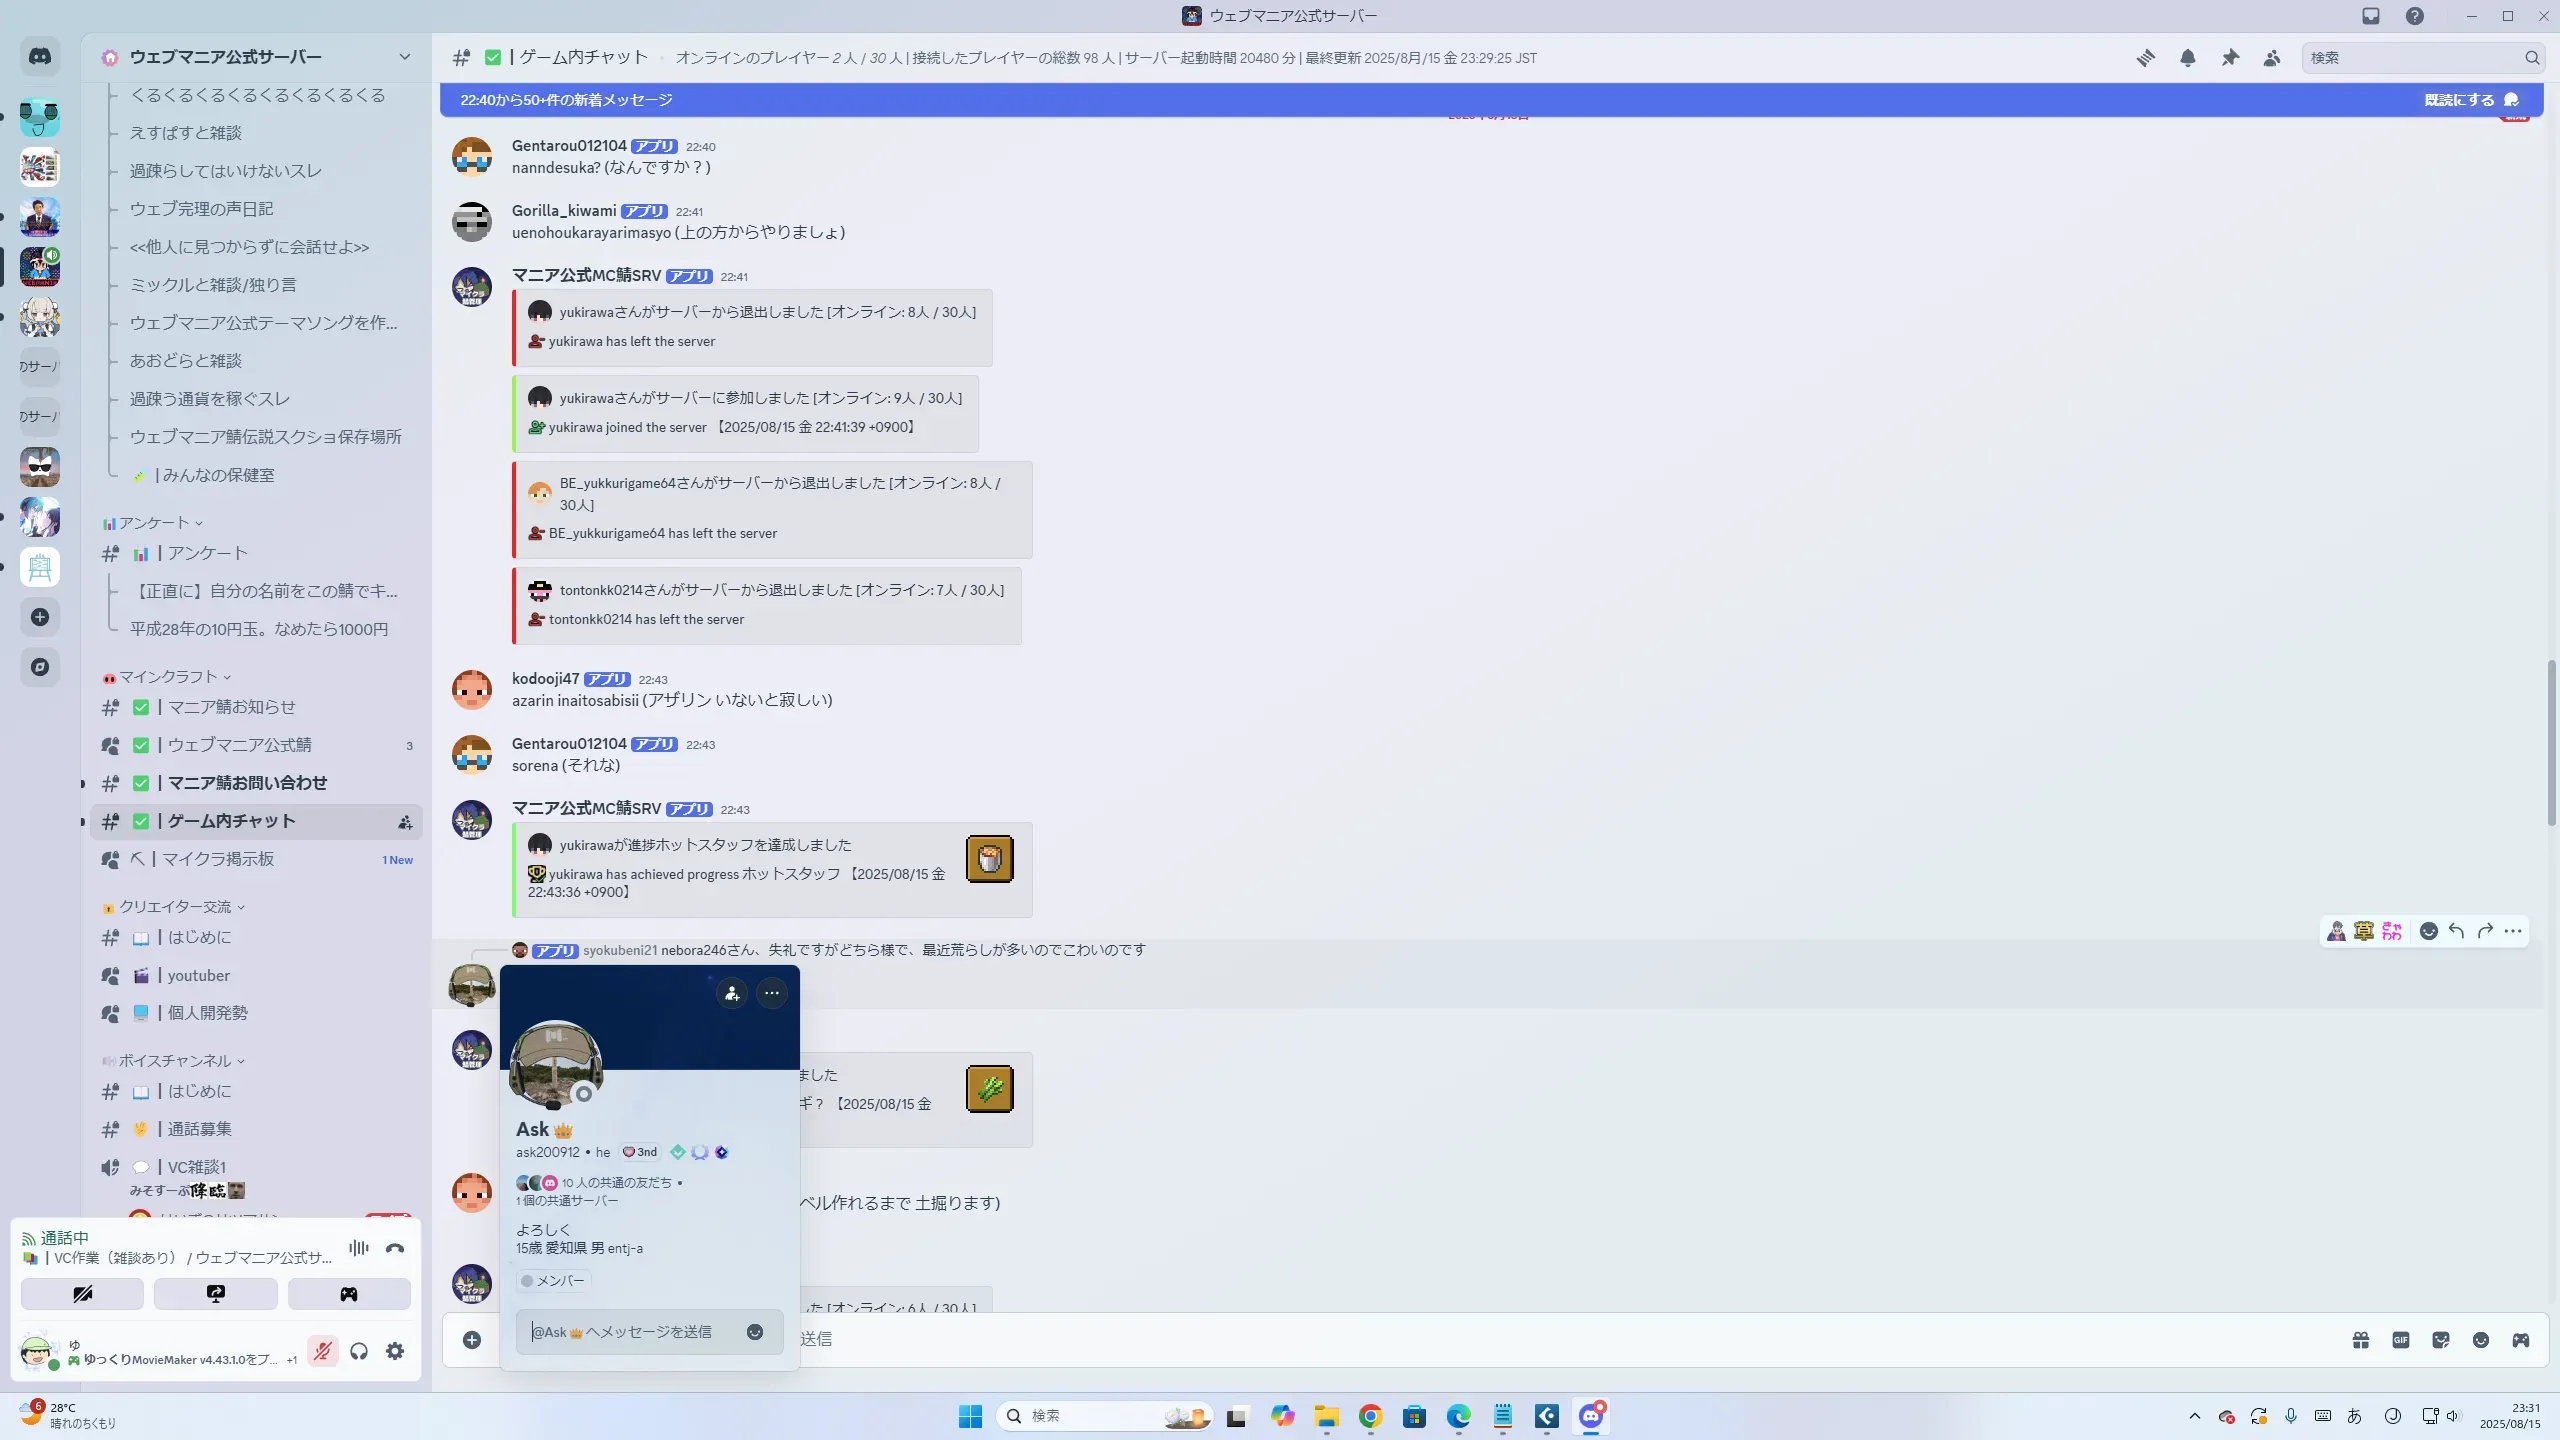Collapse the ボイスチャンネル category
This screenshot has height=1440, width=2560.
(175, 1061)
